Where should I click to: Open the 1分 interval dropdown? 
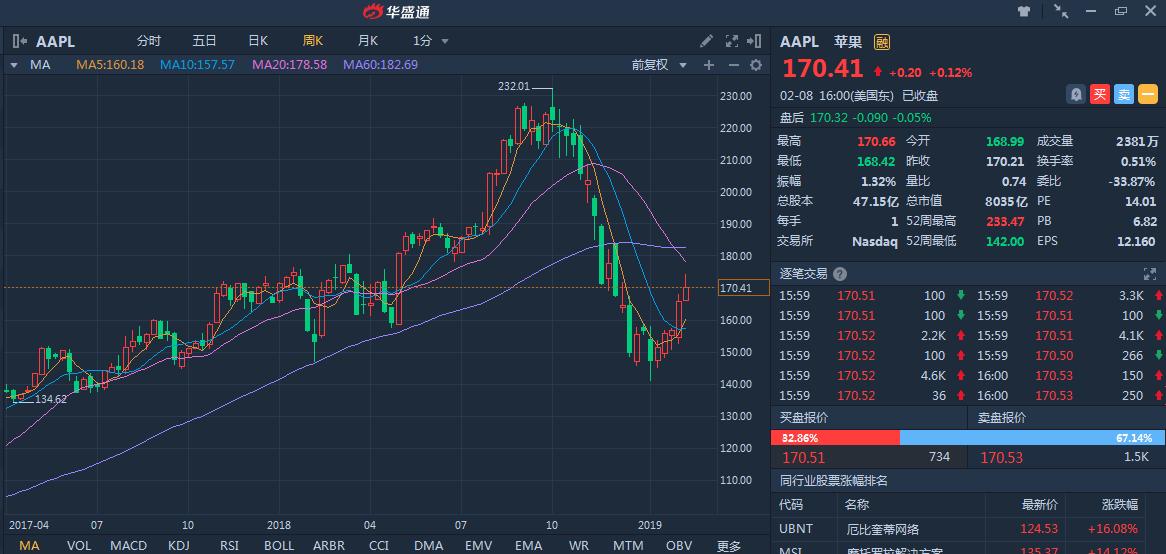[431, 41]
